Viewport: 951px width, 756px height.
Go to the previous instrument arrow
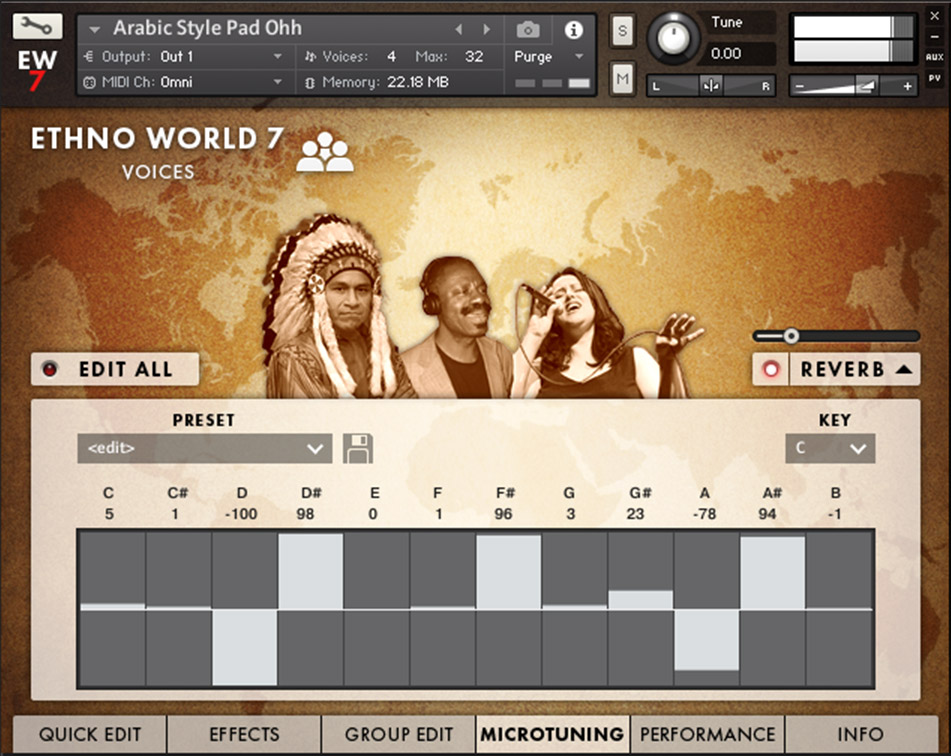459,29
